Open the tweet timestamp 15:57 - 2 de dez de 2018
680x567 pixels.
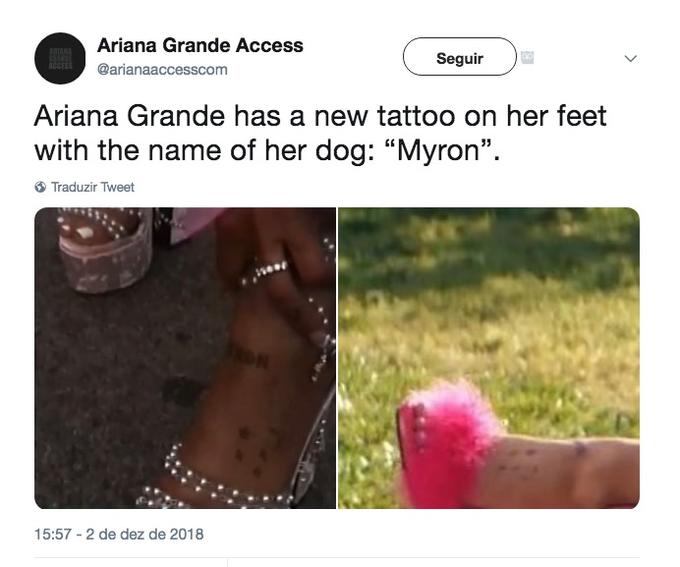pyautogui.click(x=119, y=534)
